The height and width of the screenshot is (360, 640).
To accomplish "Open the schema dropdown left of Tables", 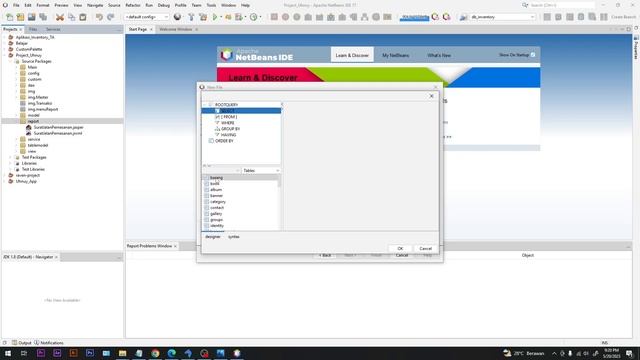I will 221,171.
